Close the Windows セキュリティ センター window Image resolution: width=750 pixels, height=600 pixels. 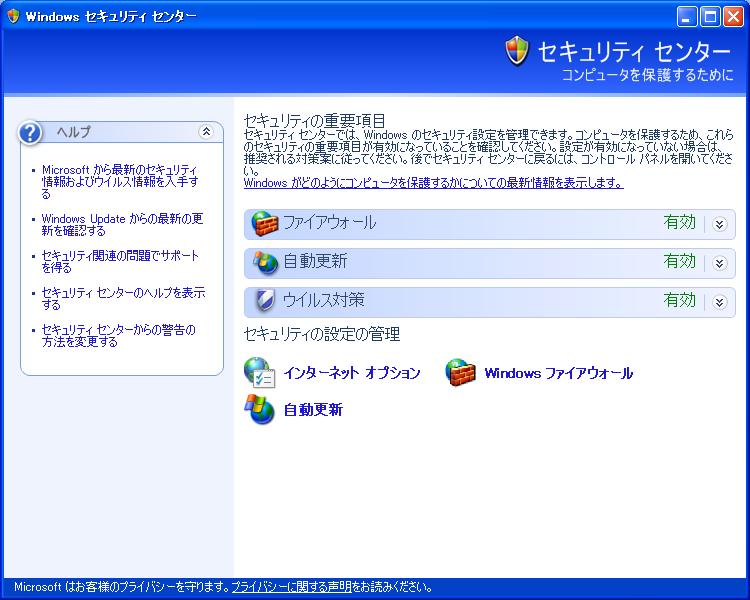[x=733, y=17]
